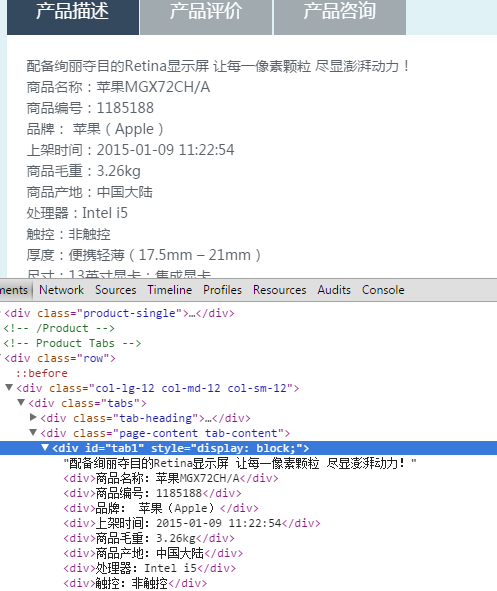This screenshot has width=497, height=591.
Task: Select the product-single div element row
Action: pos(119,313)
